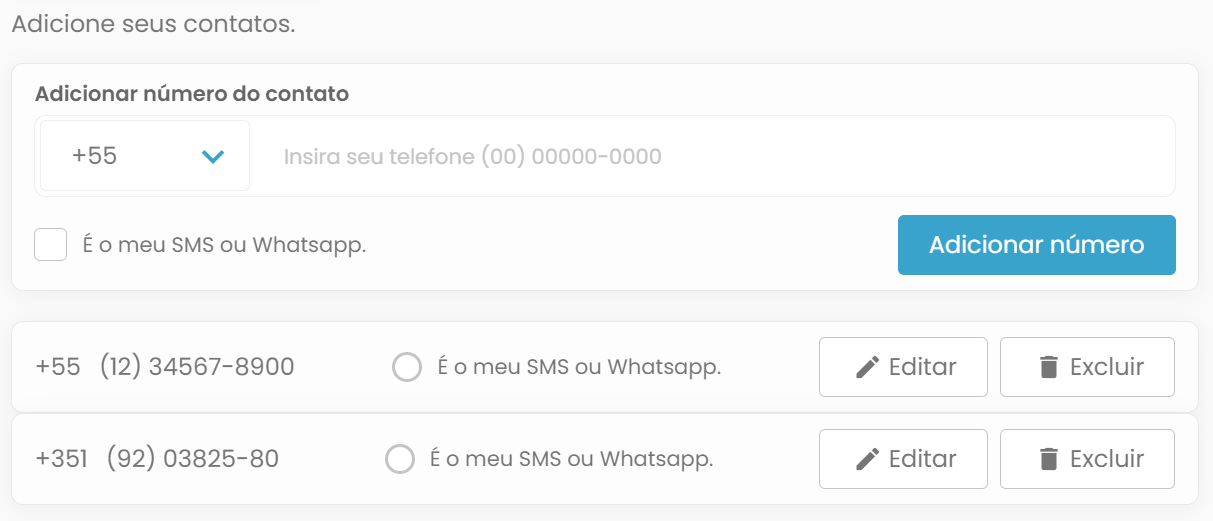
Task: Click the pencil icon for +351 number
Action: 867,459
